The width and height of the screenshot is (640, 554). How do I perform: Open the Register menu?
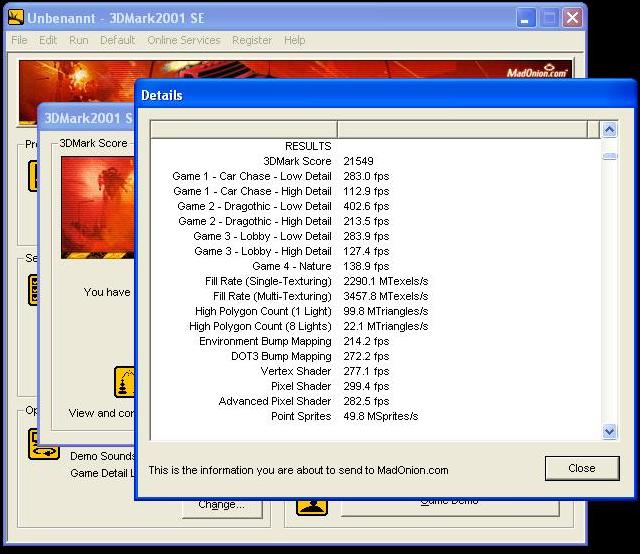[x=252, y=40]
